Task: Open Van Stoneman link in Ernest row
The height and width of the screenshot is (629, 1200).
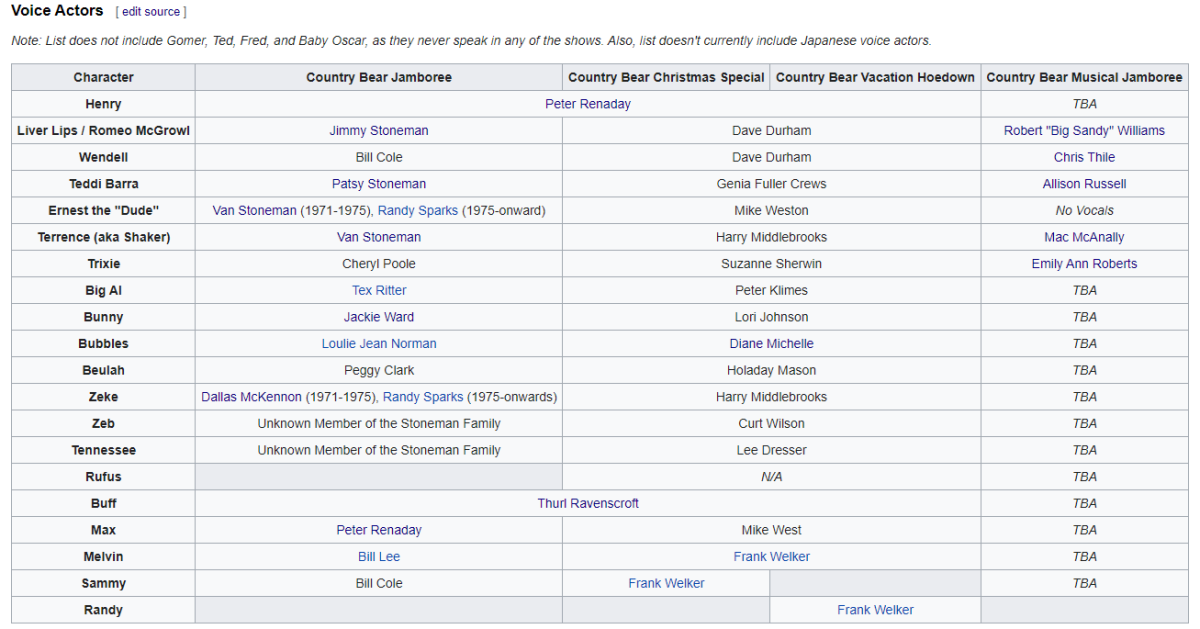Action: tap(254, 211)
